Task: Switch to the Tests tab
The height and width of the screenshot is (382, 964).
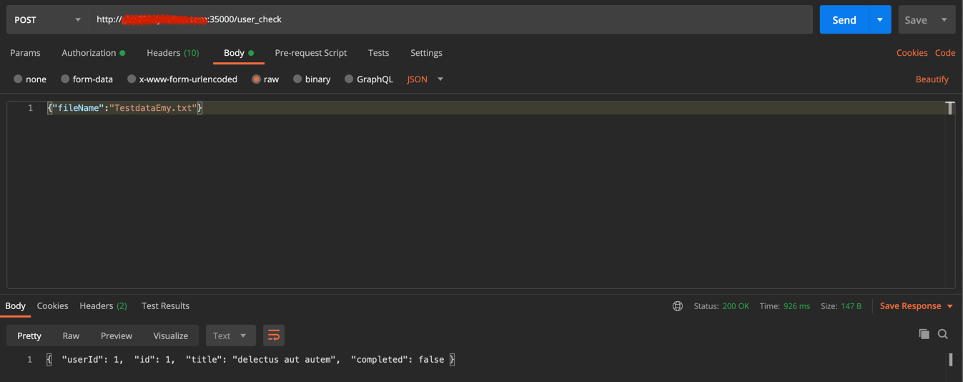Action: point(378,53)
